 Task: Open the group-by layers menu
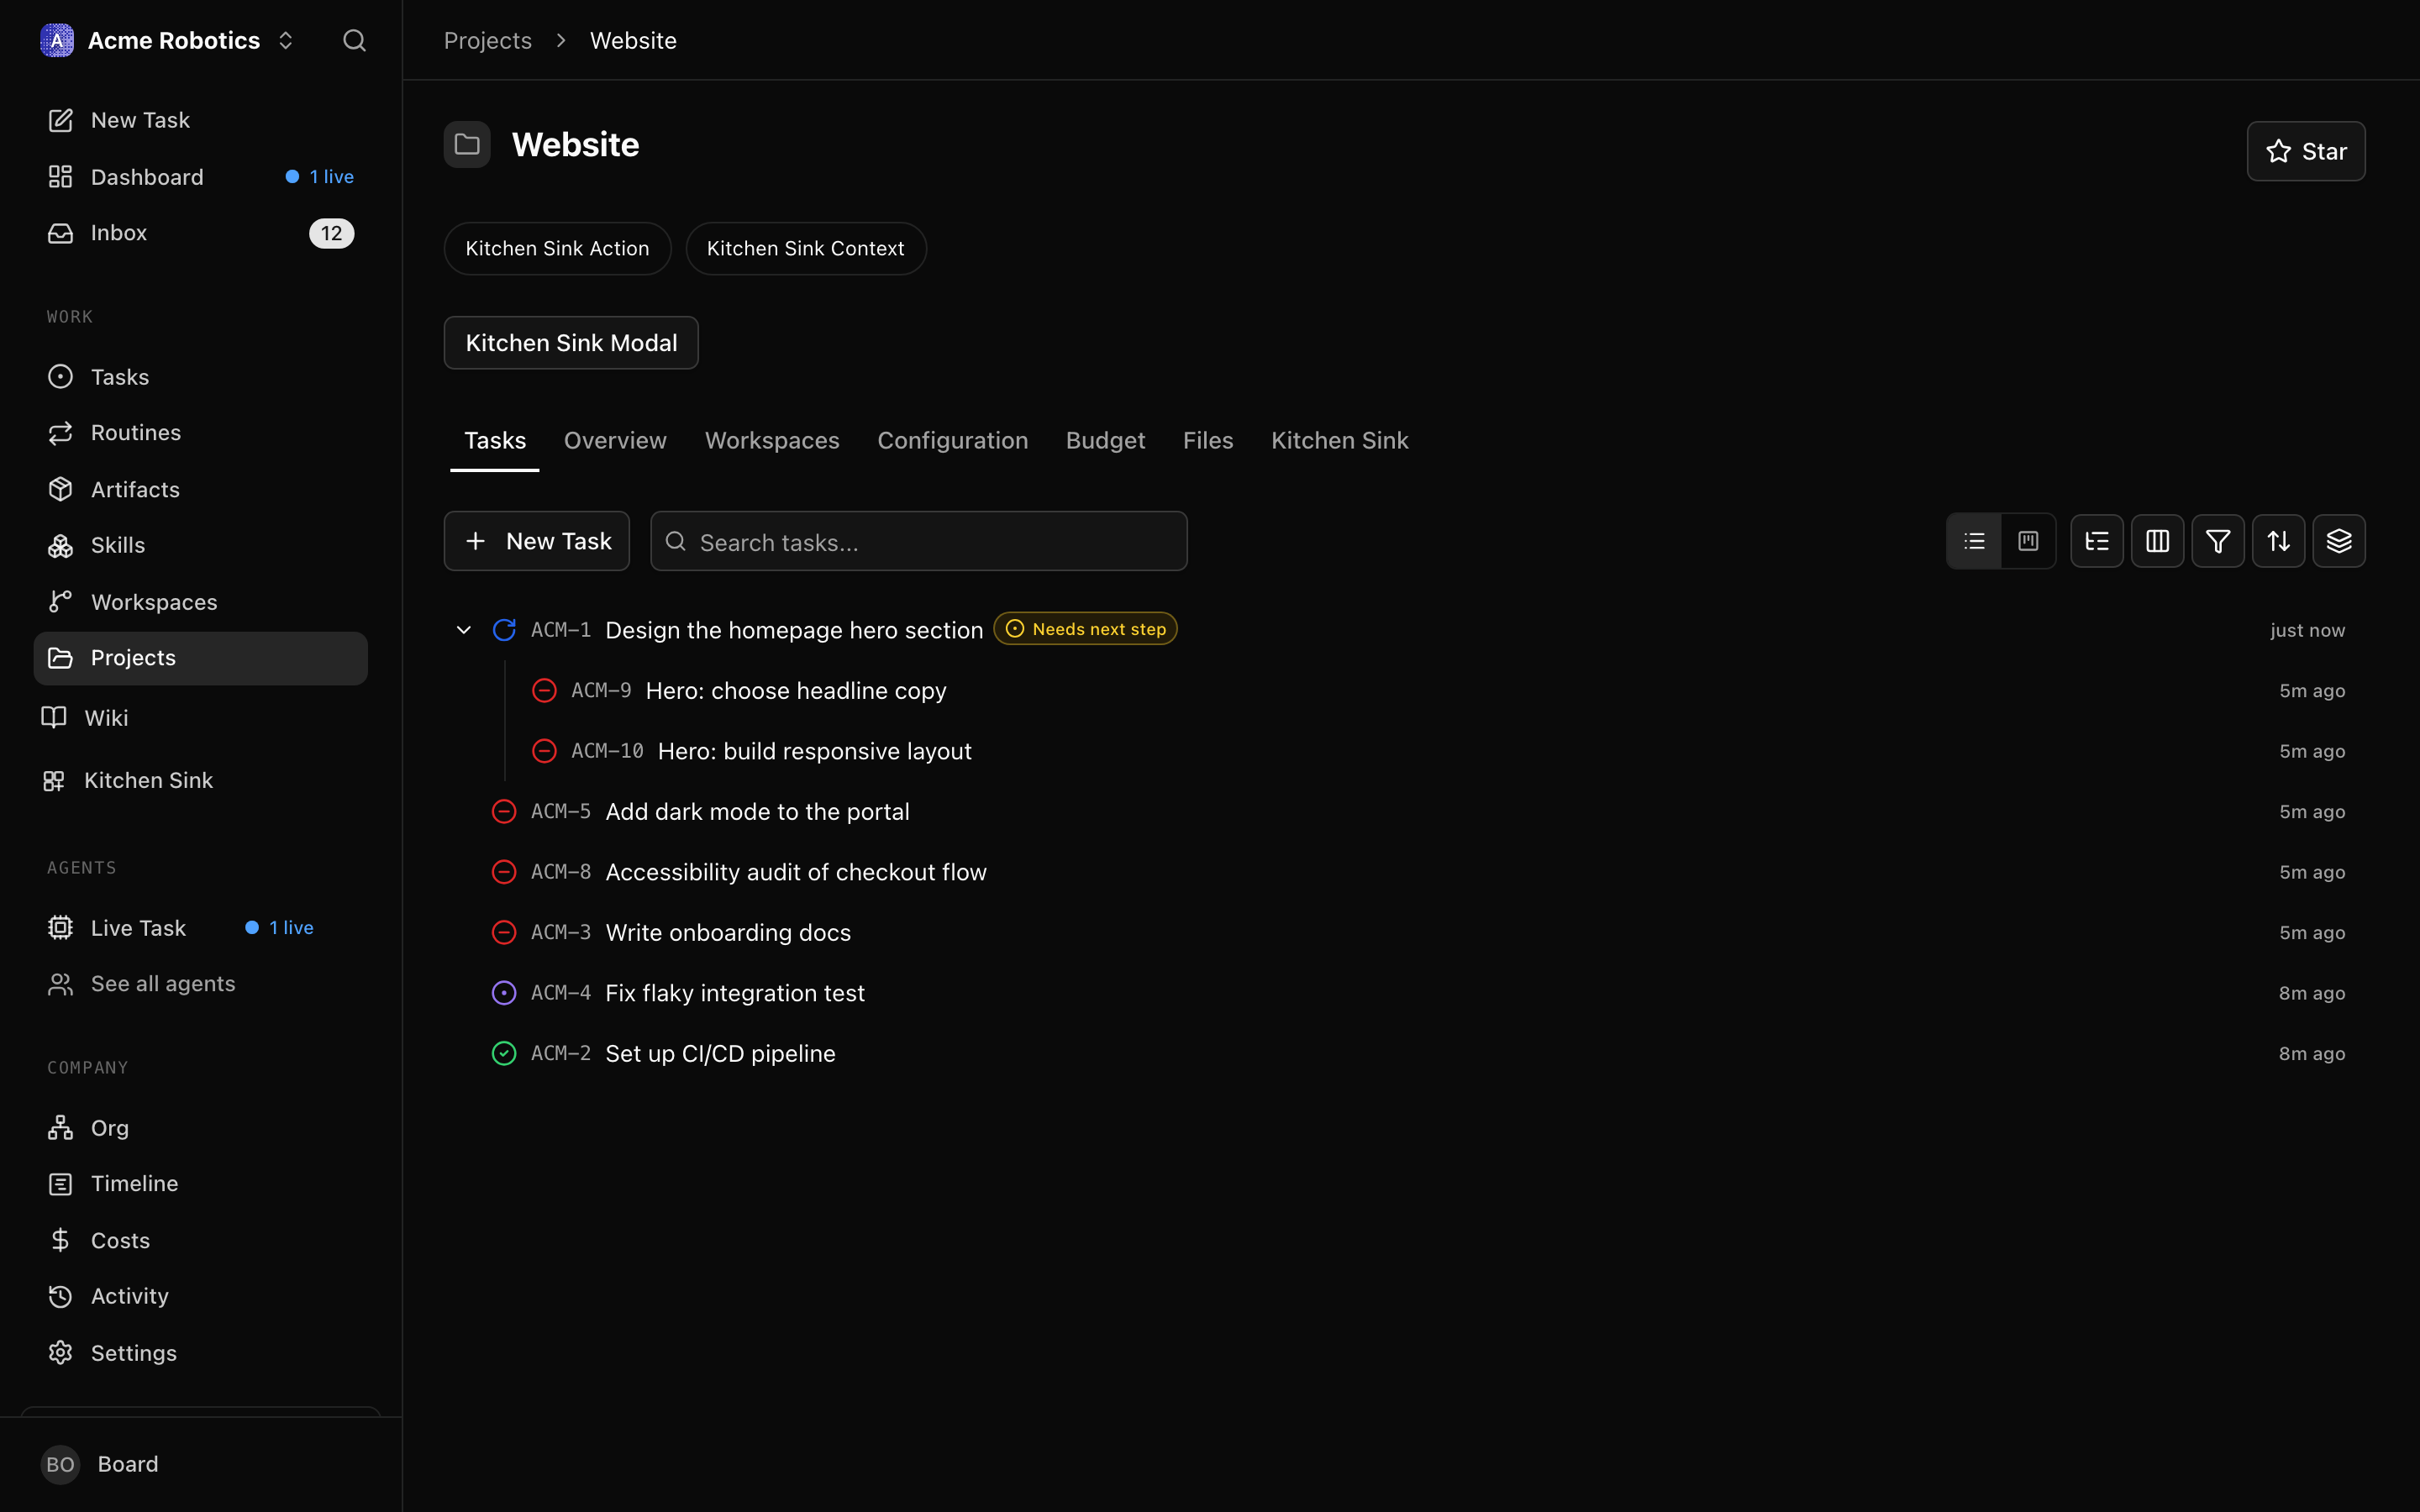pos(2339,541)
